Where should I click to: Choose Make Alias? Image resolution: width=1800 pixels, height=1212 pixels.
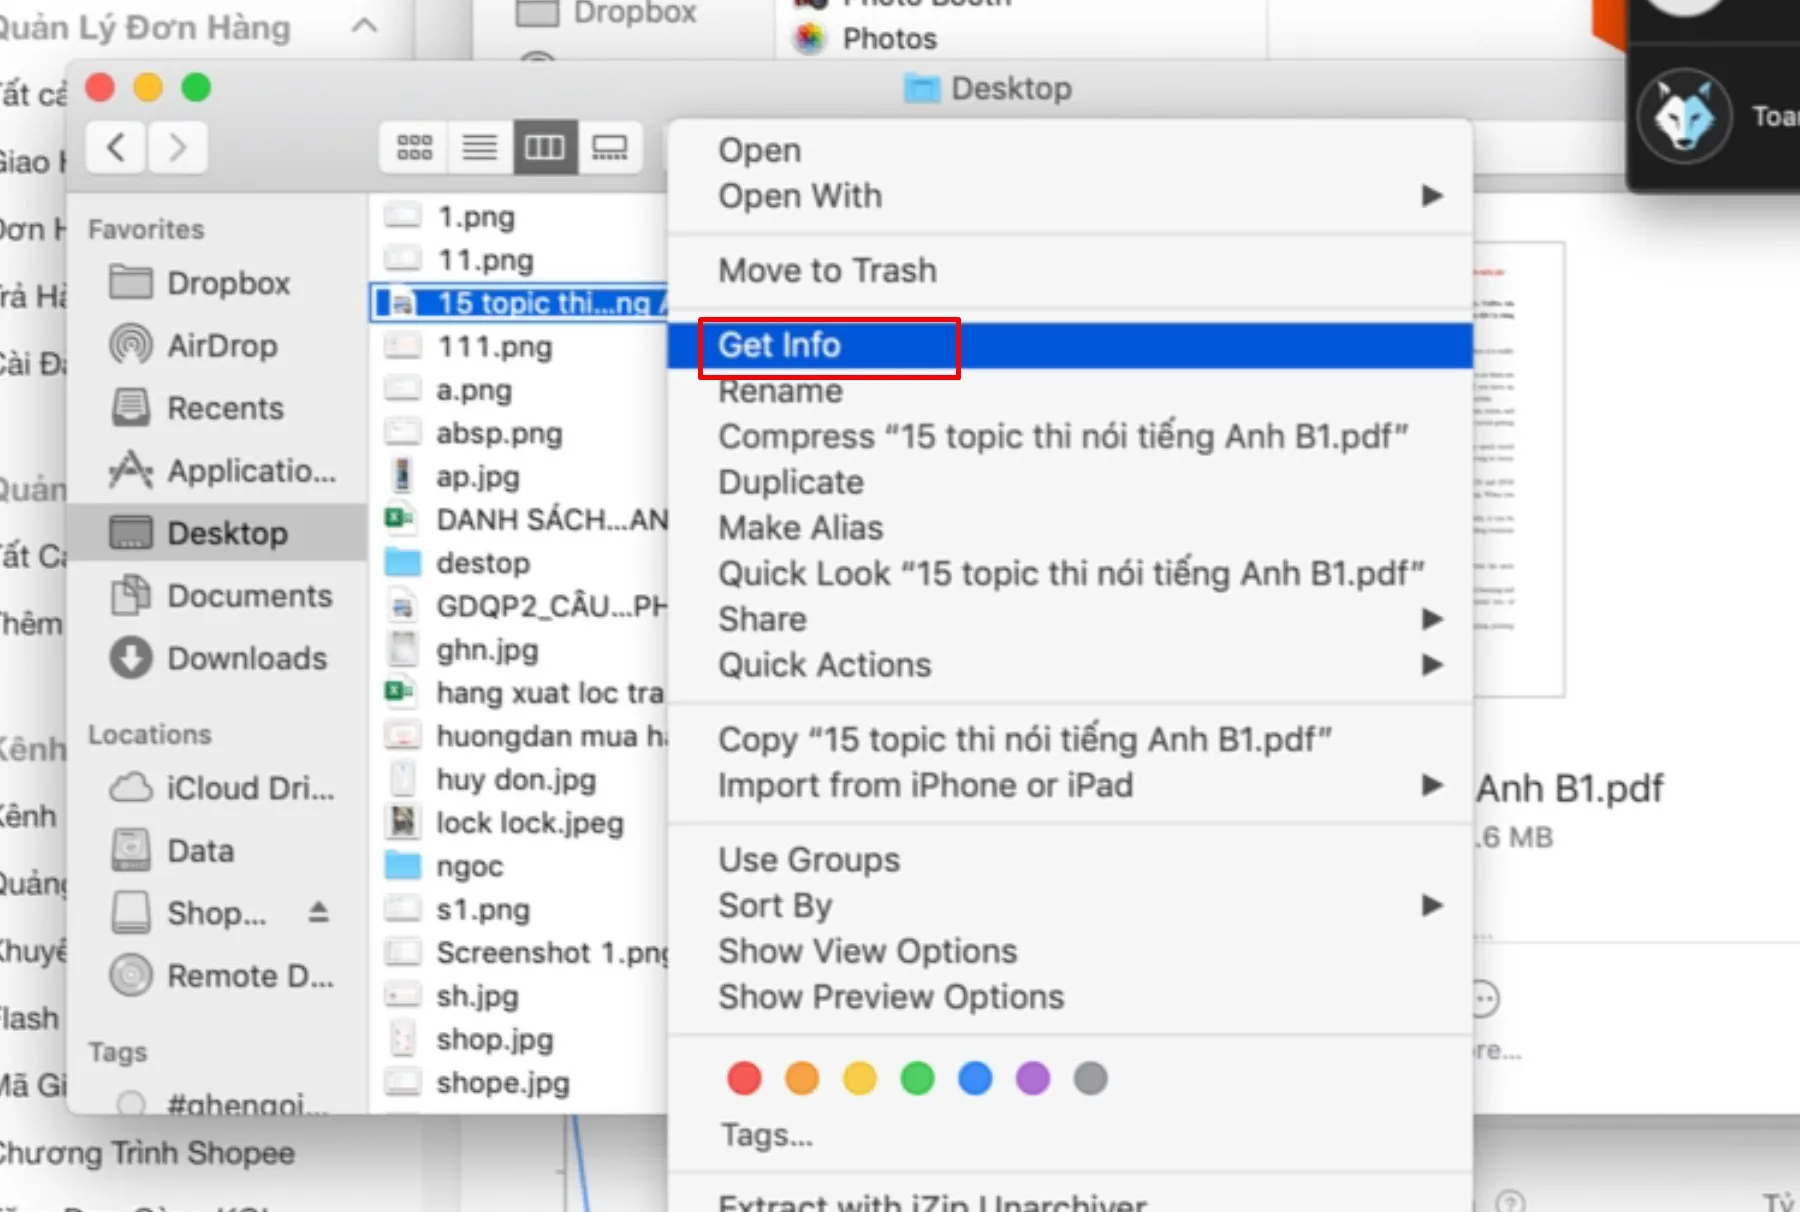click(1070, 528)
